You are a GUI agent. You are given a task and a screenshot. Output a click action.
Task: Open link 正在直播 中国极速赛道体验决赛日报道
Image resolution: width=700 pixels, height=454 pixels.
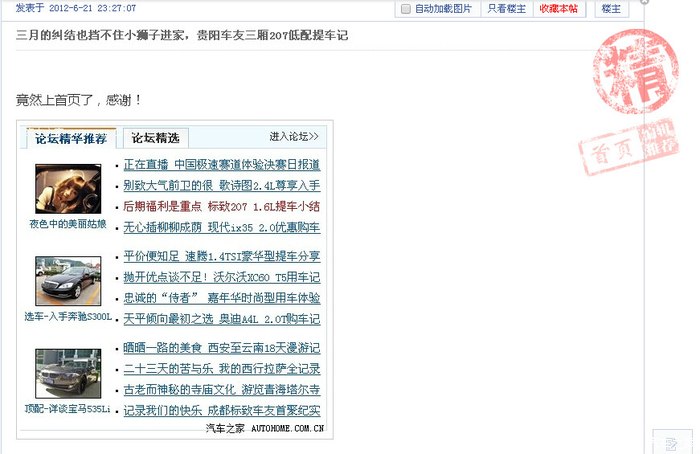coord(221,164)
